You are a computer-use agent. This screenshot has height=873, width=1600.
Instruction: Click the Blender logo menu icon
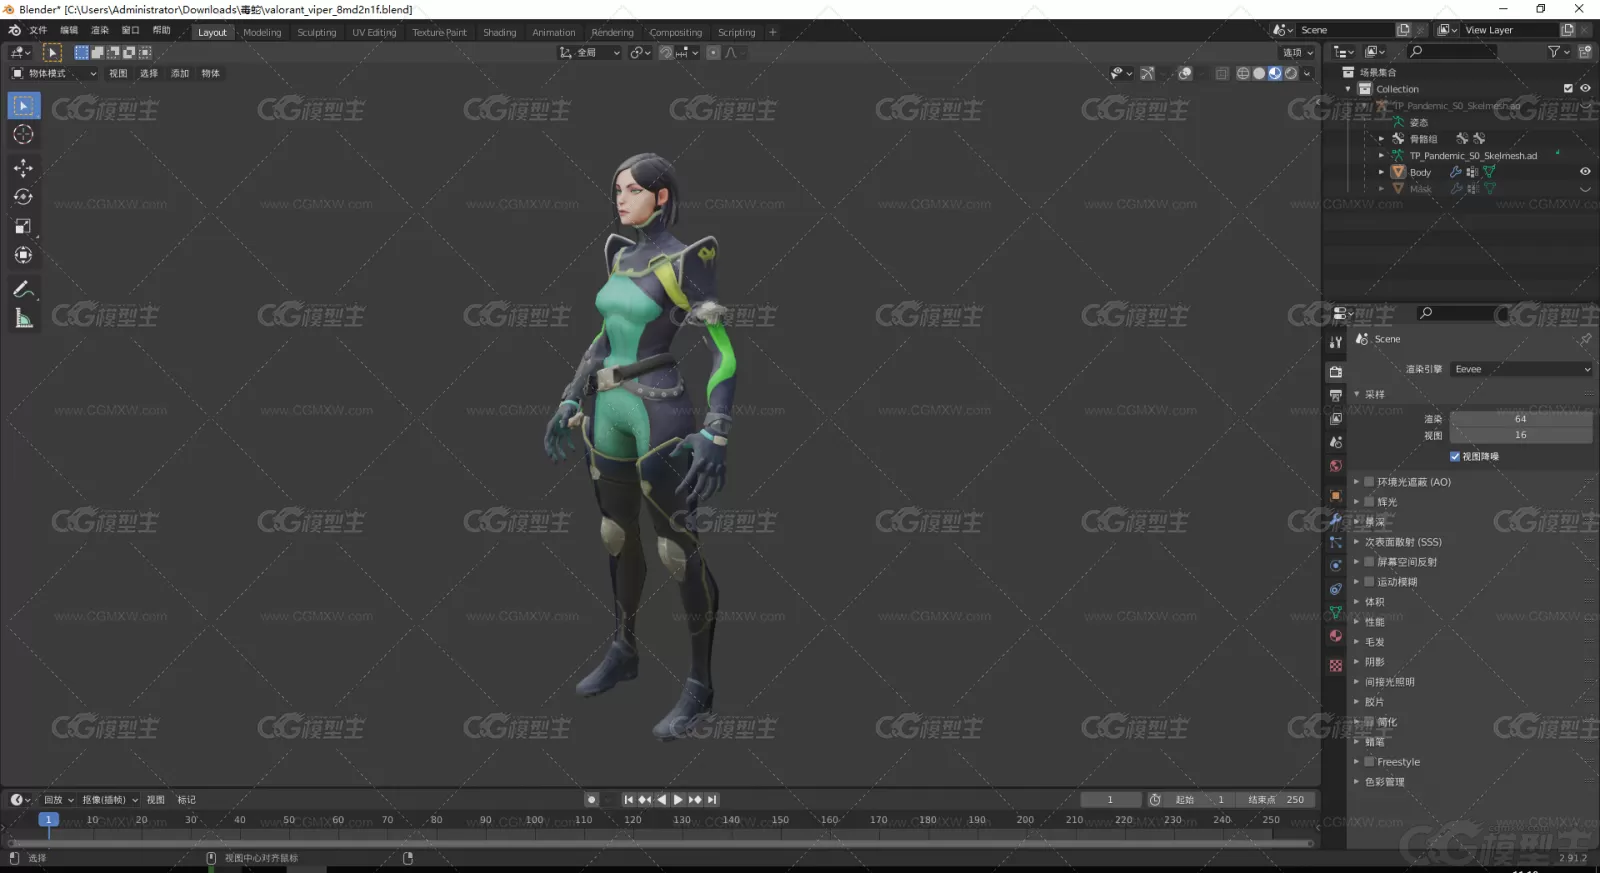(14, 31)
